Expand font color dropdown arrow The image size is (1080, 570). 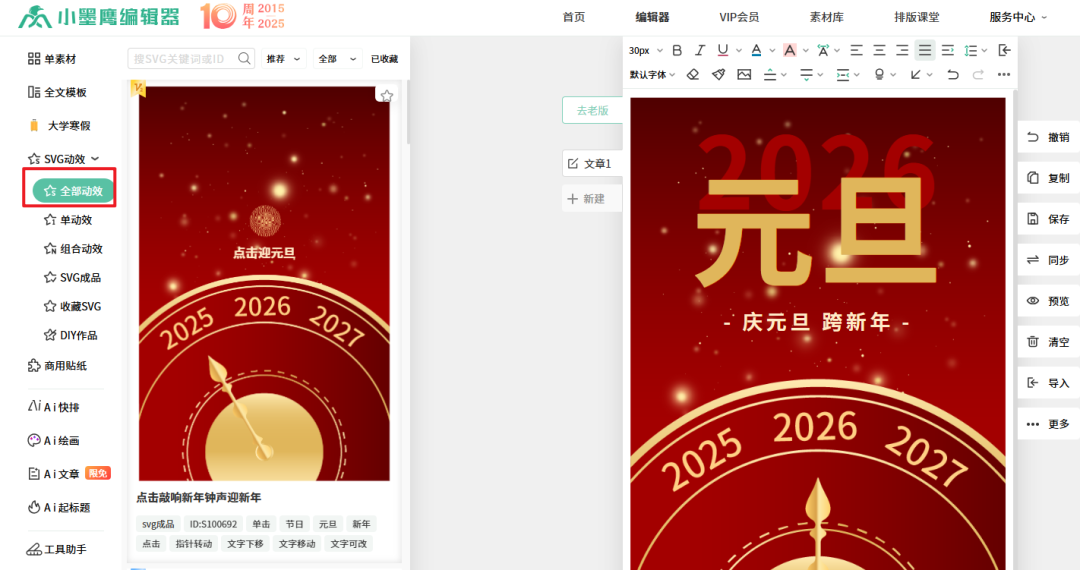pyautogui.click(x=772, y=50)
